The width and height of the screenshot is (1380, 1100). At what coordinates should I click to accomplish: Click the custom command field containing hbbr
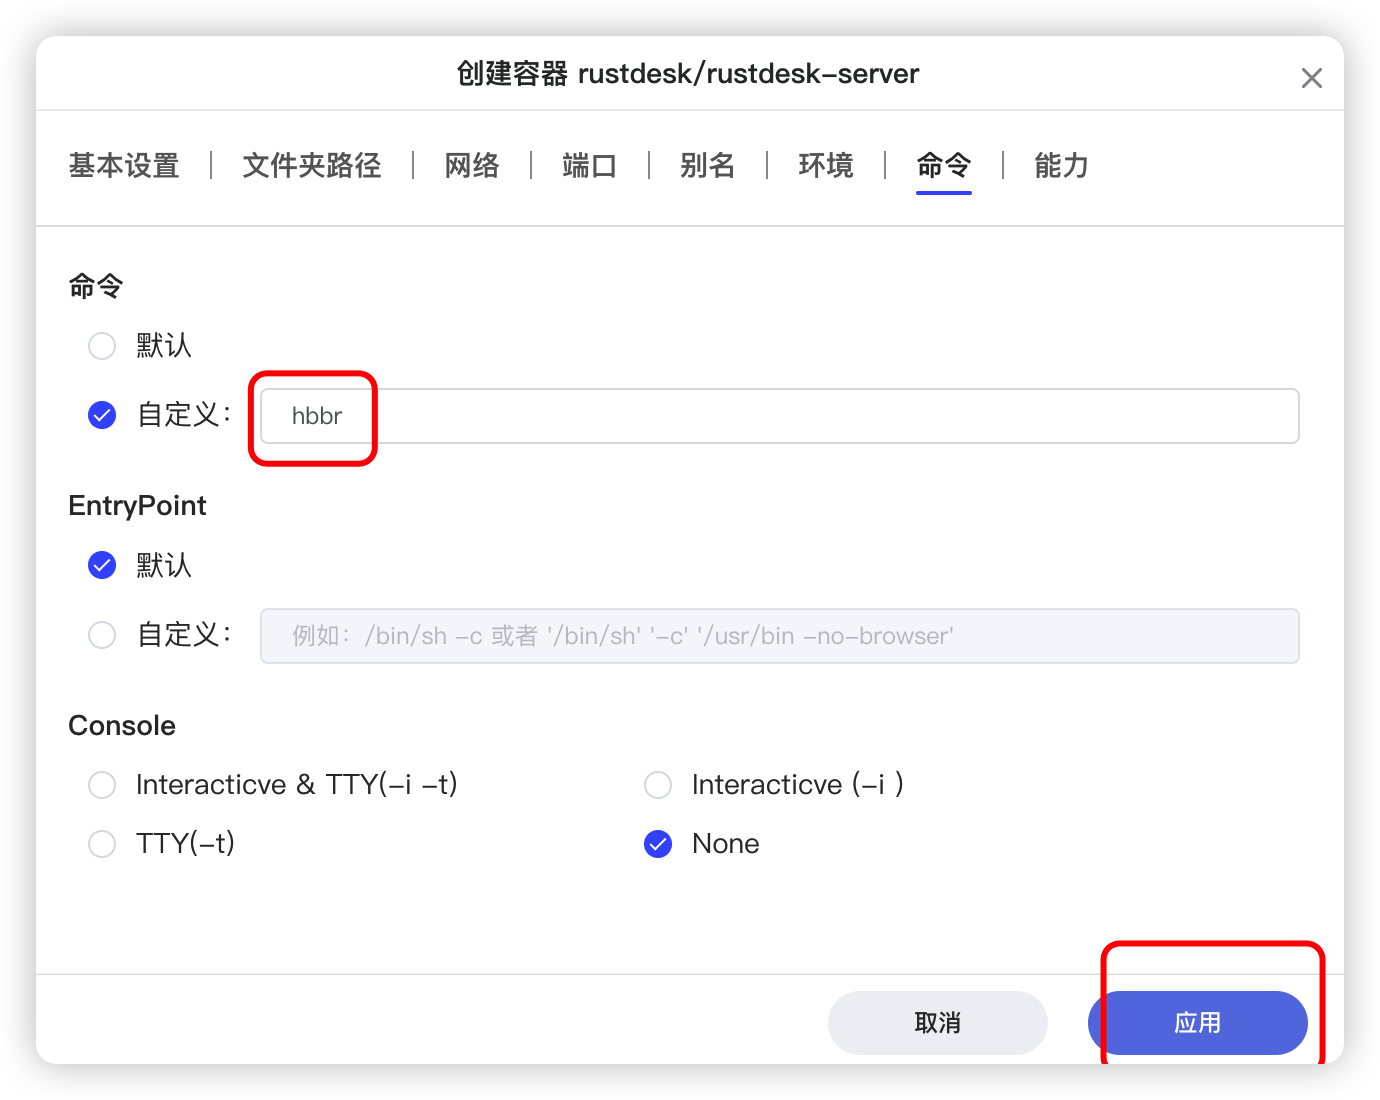[779, 416]
